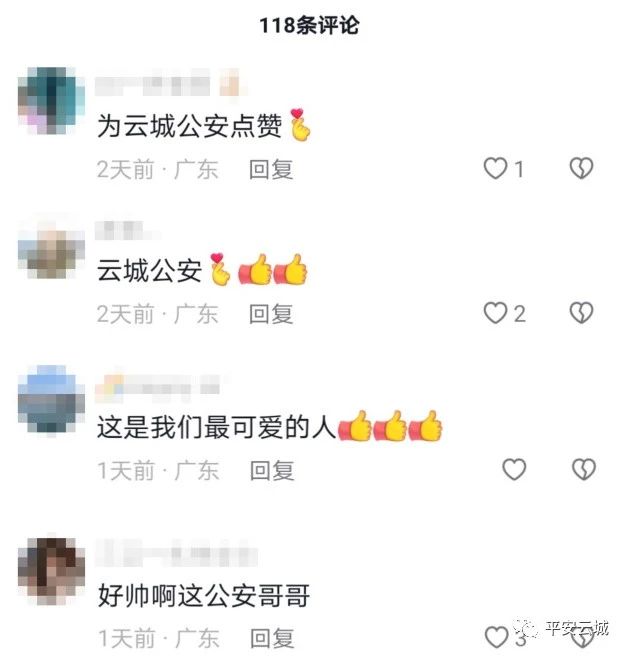
Task: Open username above 这是我们最可爱的人
Action: (x=162, y=385)
